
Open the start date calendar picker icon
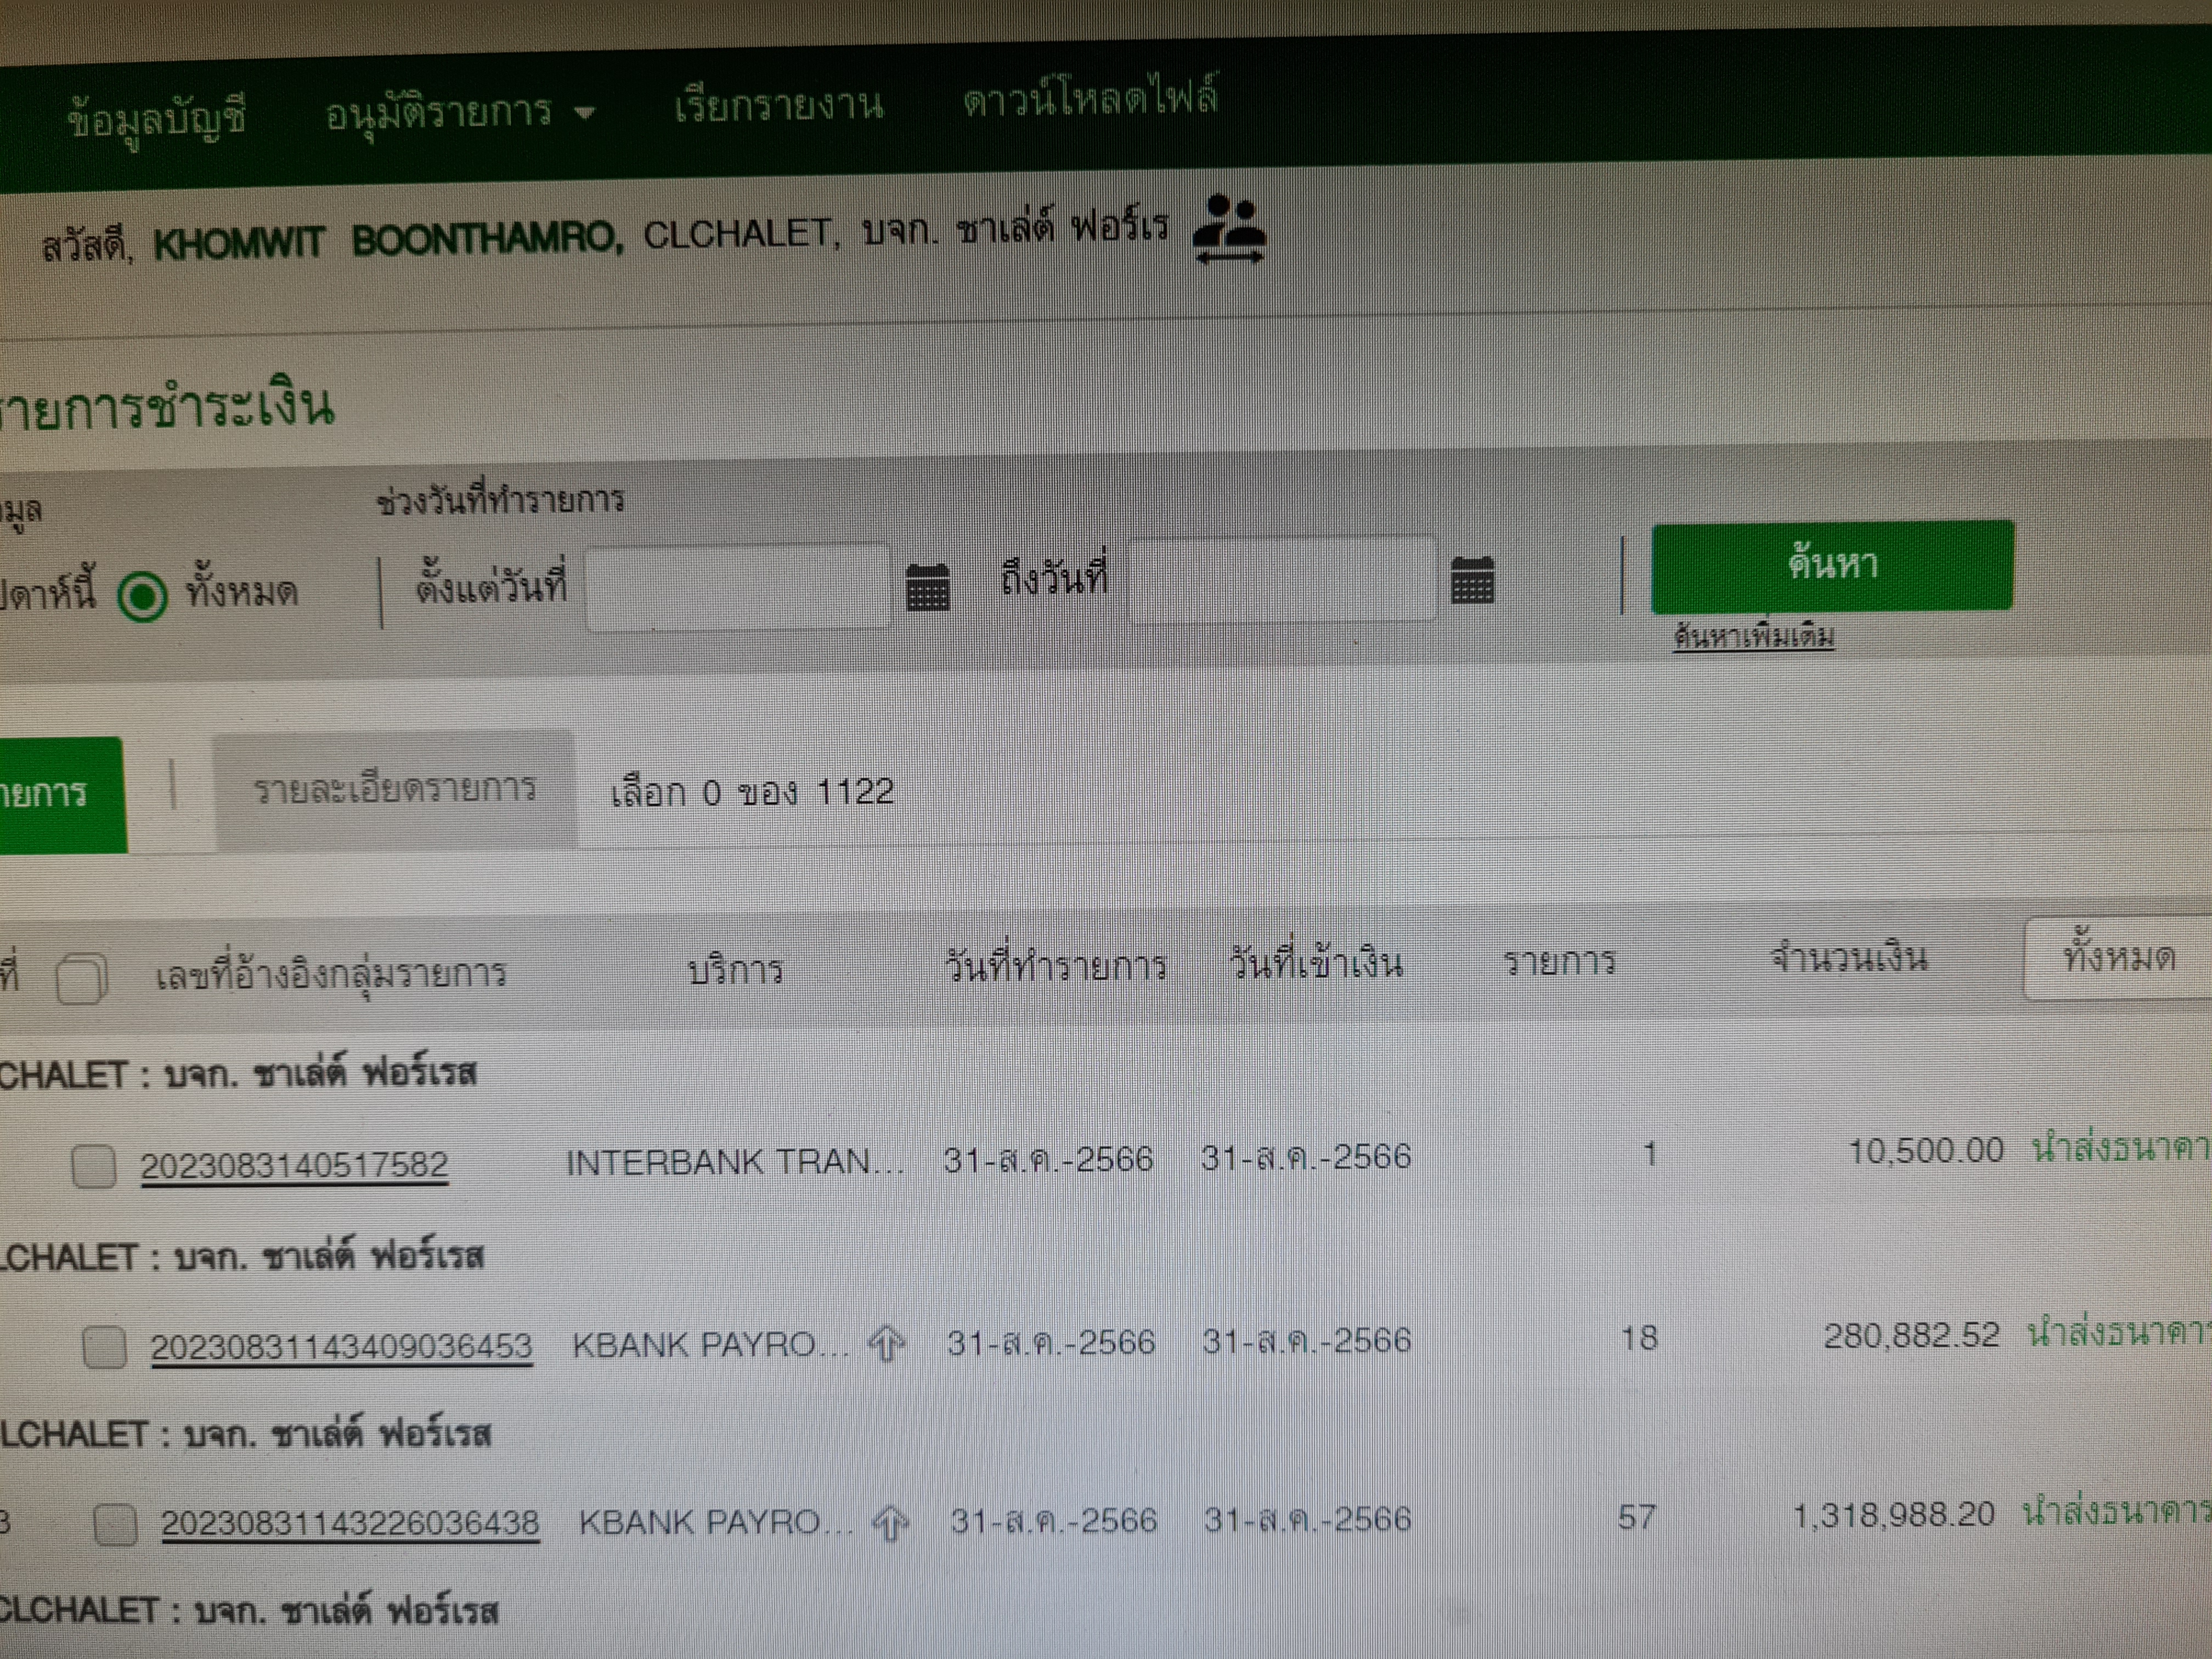tap(926, 586)
